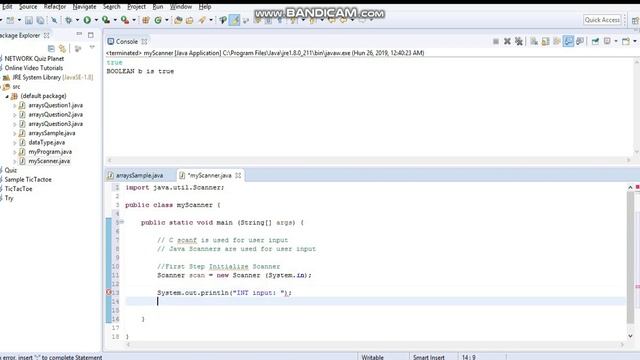Expand the dataType.java tree node

coord(15,143)
